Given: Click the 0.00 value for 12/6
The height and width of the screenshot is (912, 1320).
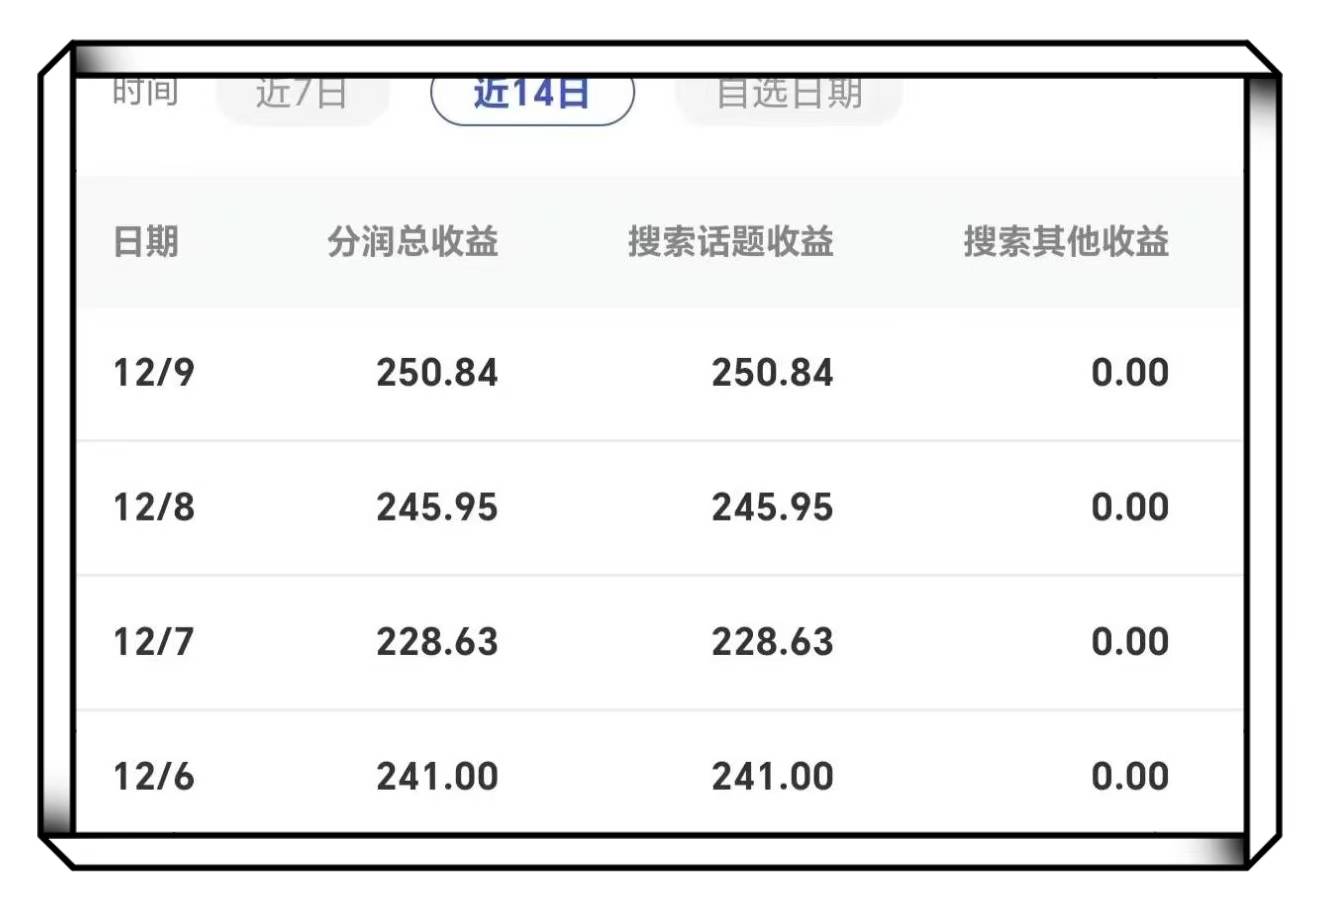Looking at the screenshot, I should 1129,776.
